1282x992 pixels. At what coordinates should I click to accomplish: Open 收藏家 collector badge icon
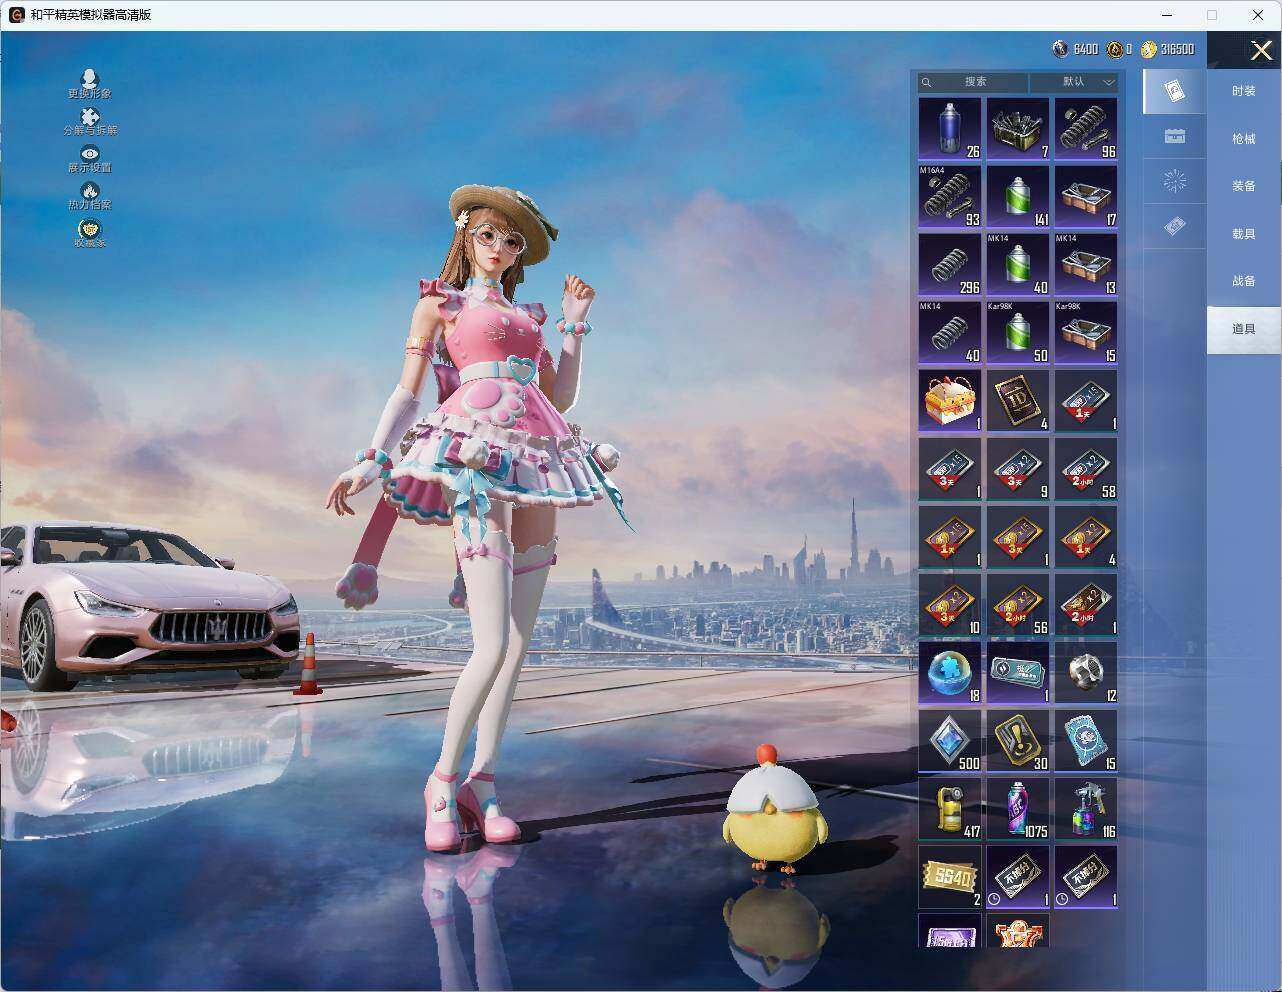pos(89,233)
